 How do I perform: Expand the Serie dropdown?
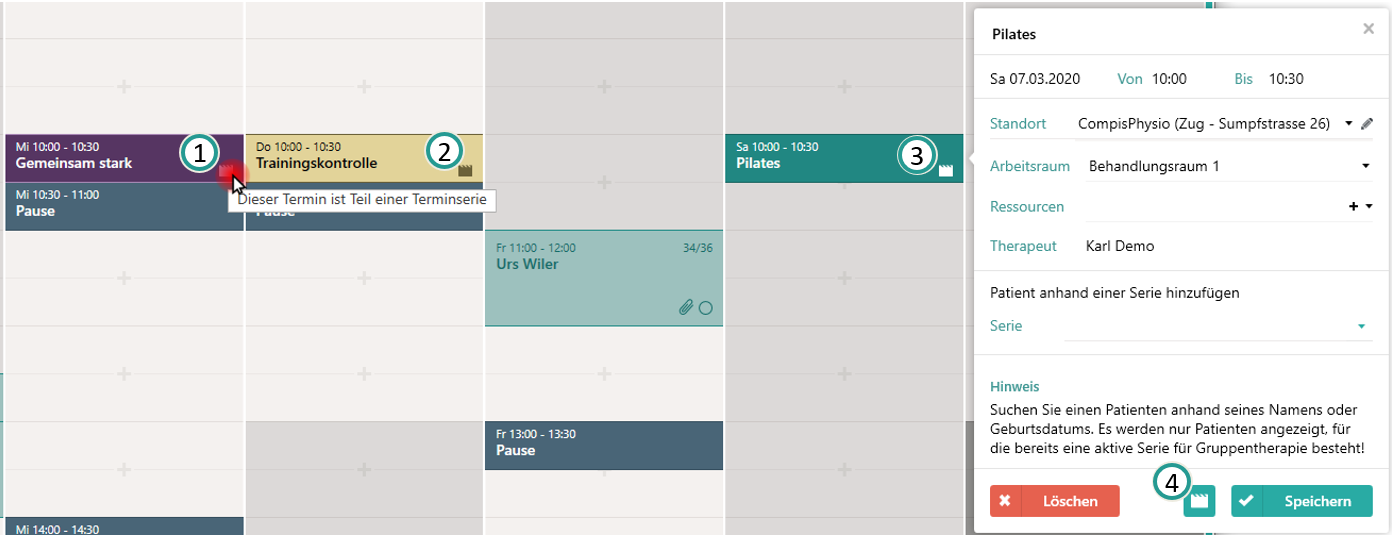pyautogui.click(x=1361, y=326)
